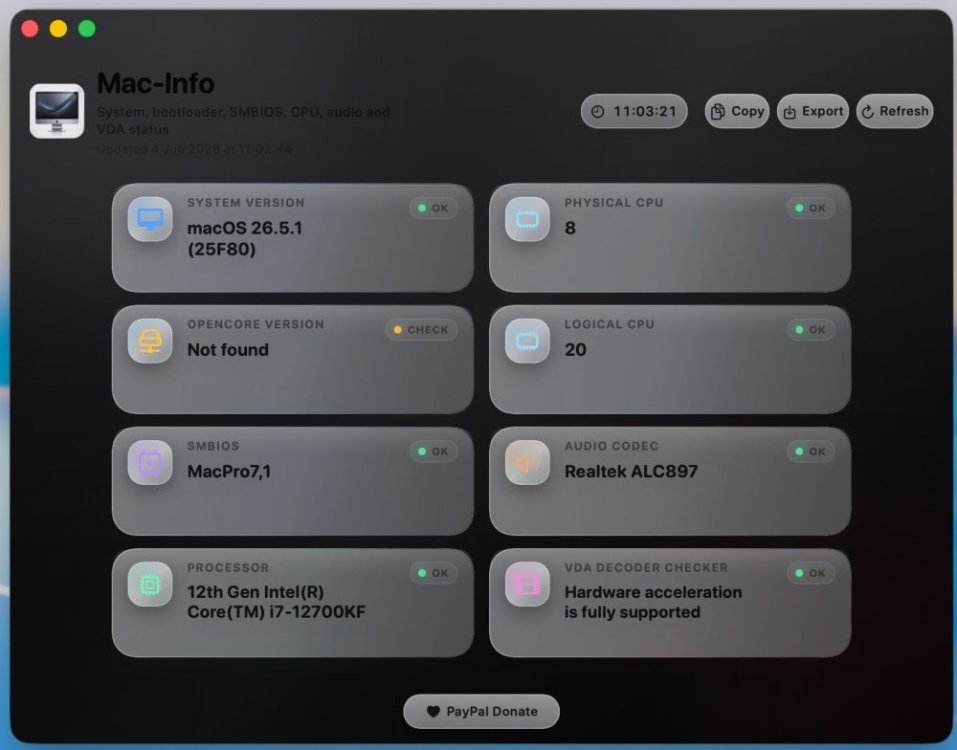957x750 pixels.
Task: Click the OK badge on System Version
Action: 433,208
